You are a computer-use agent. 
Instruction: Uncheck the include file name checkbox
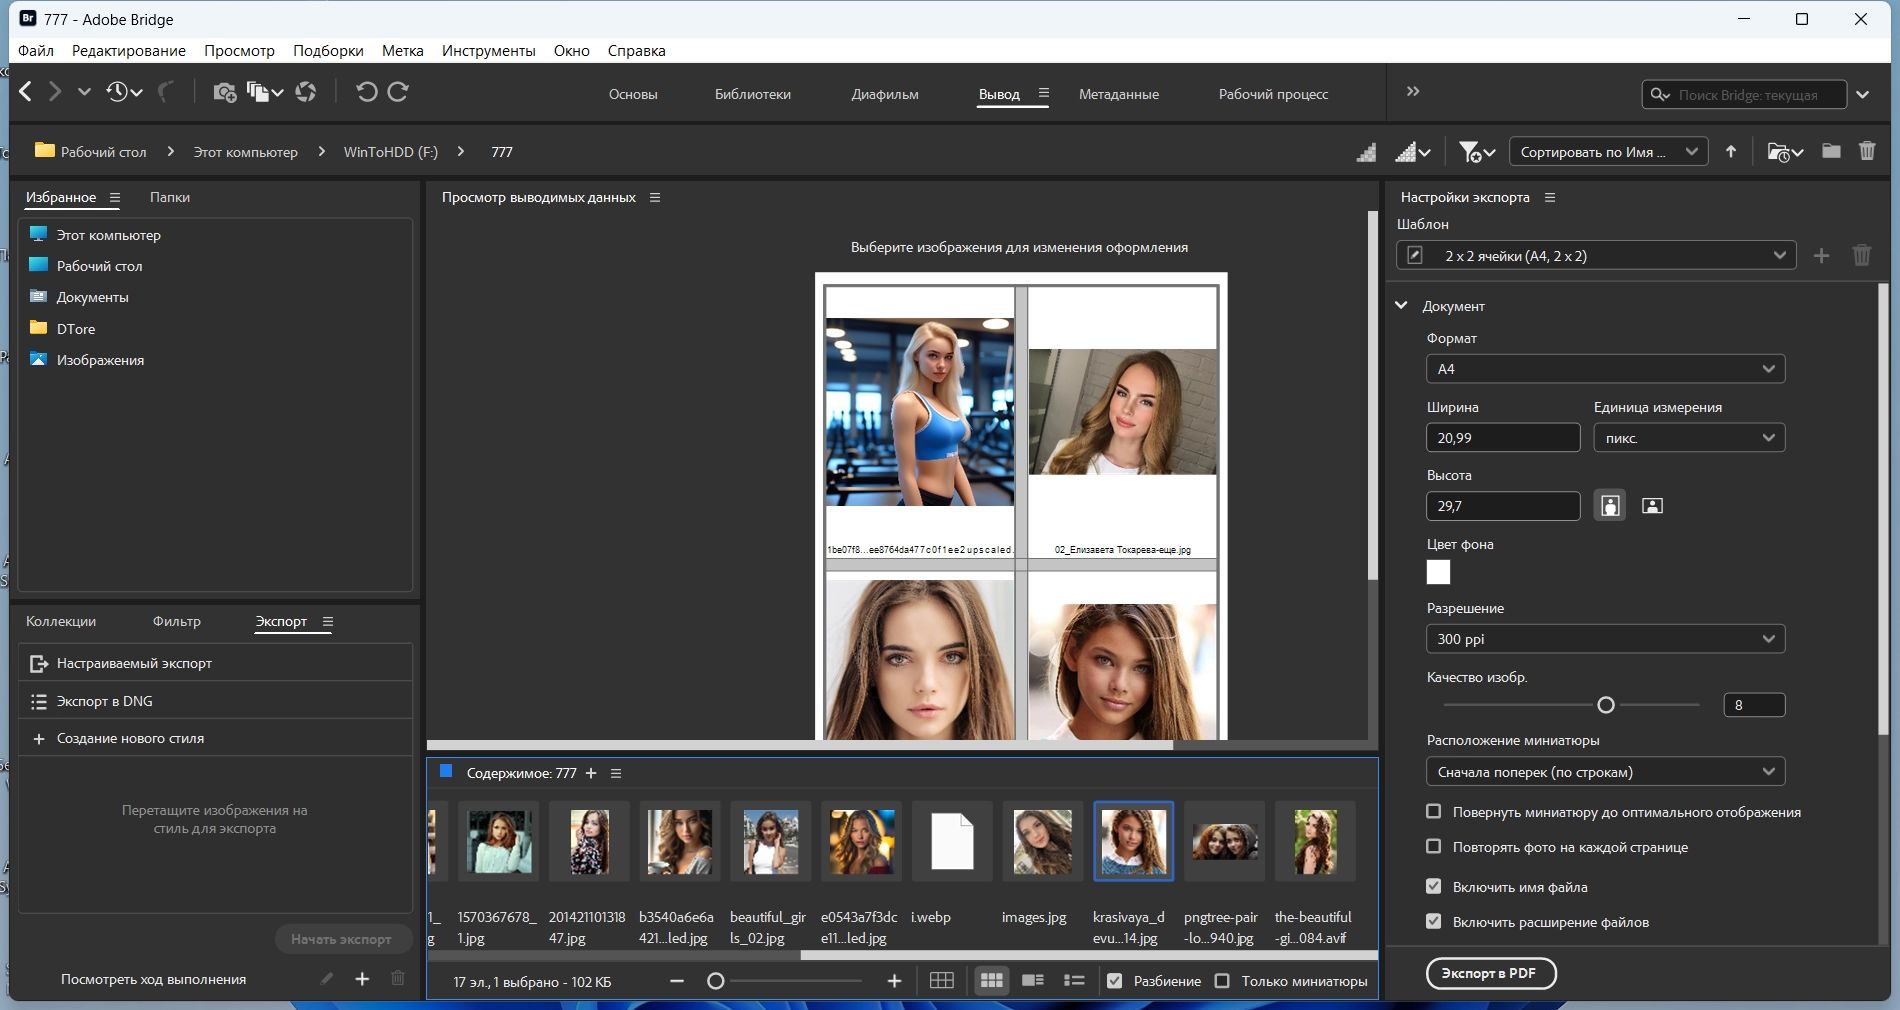pos(1433,887)
